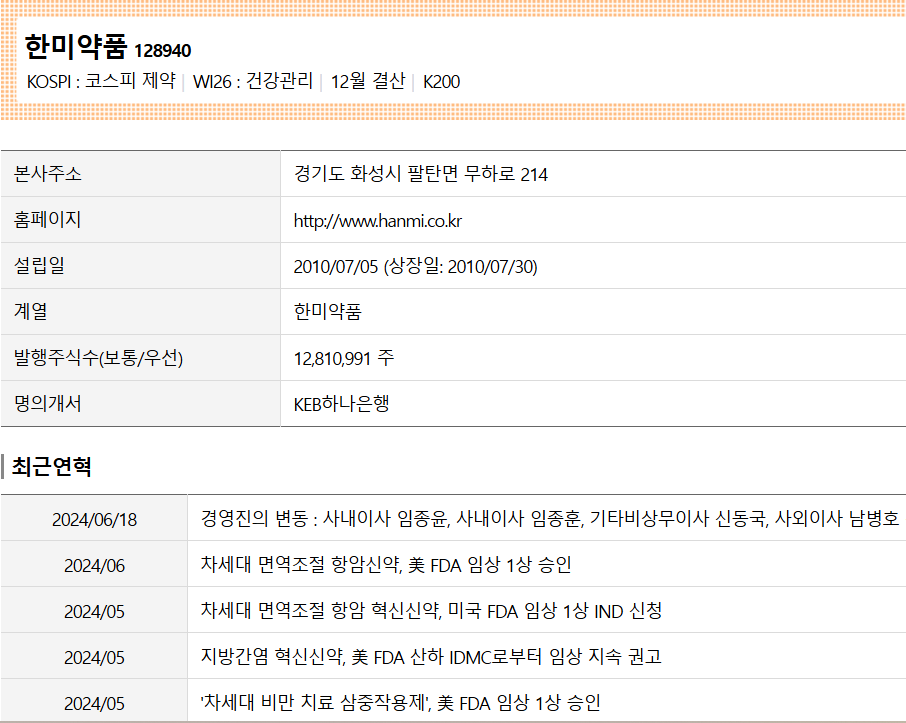Click the 계열 value 한미약품
Image resolution: width=906 pixels, height=723 pixels.
pyautogui.click(x=328, y=312)
